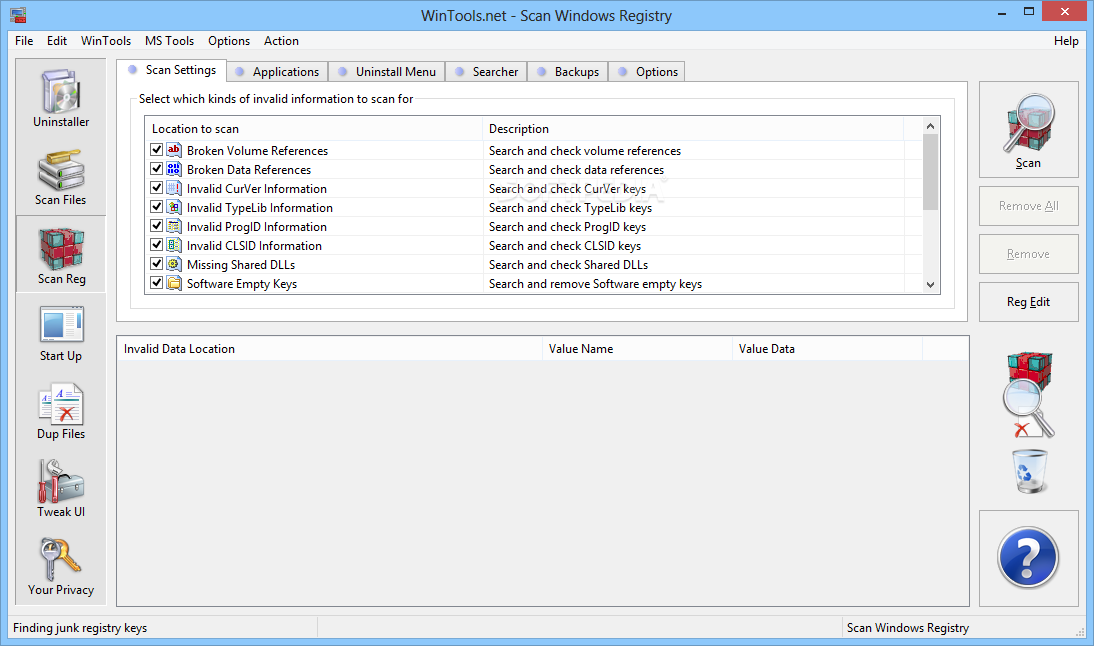Click the blue question mark help icon

[x=1028, y=557]
